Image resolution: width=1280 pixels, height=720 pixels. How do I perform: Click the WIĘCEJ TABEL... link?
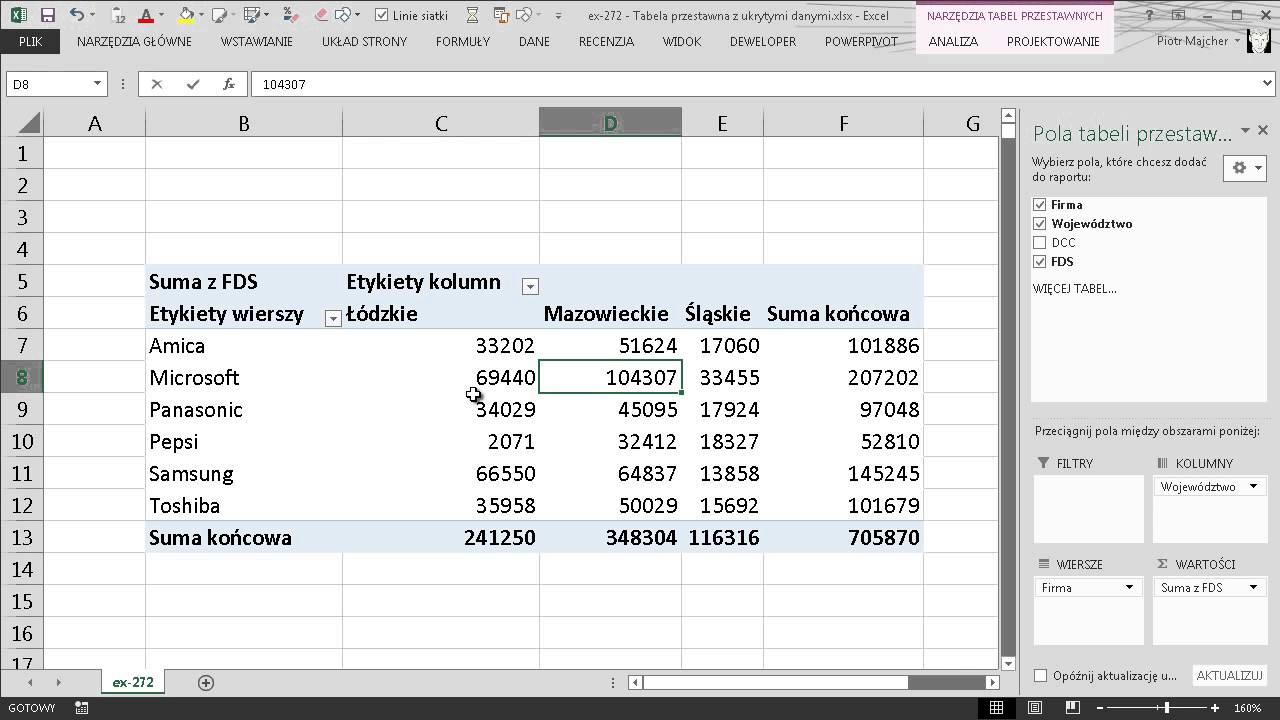coord(1075,289)
